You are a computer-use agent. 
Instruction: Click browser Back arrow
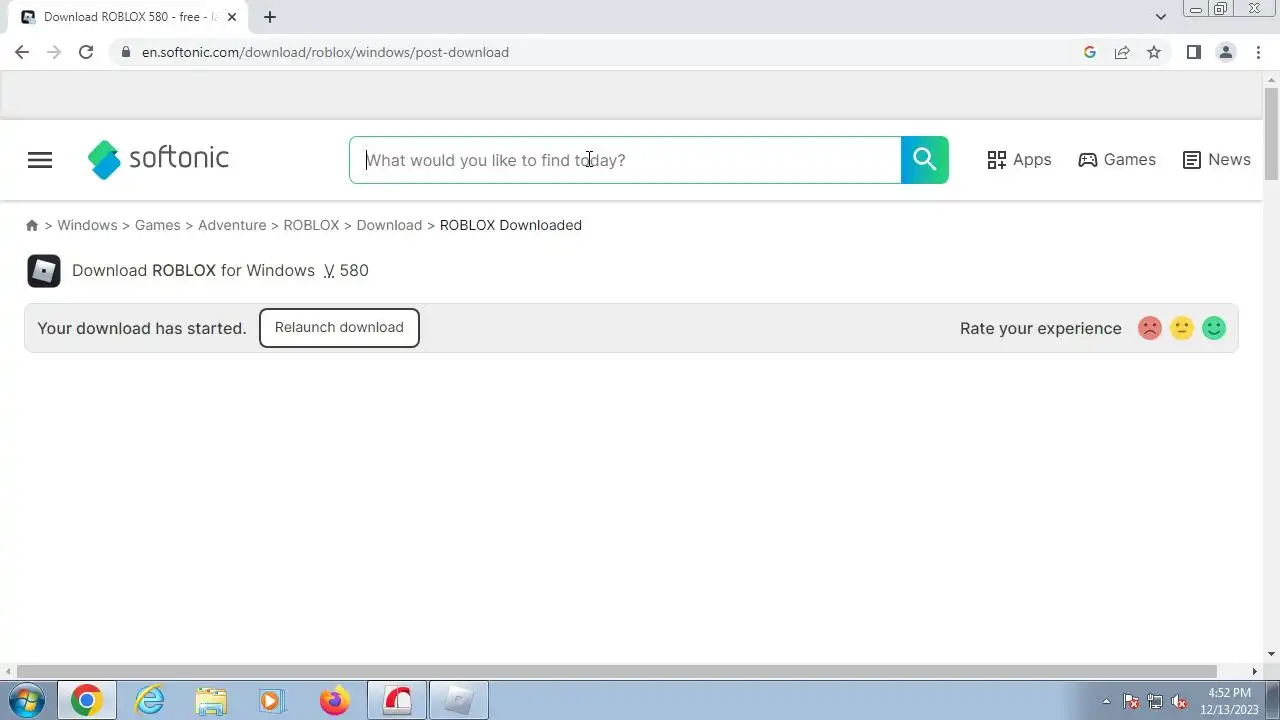[x=22, y=52]
